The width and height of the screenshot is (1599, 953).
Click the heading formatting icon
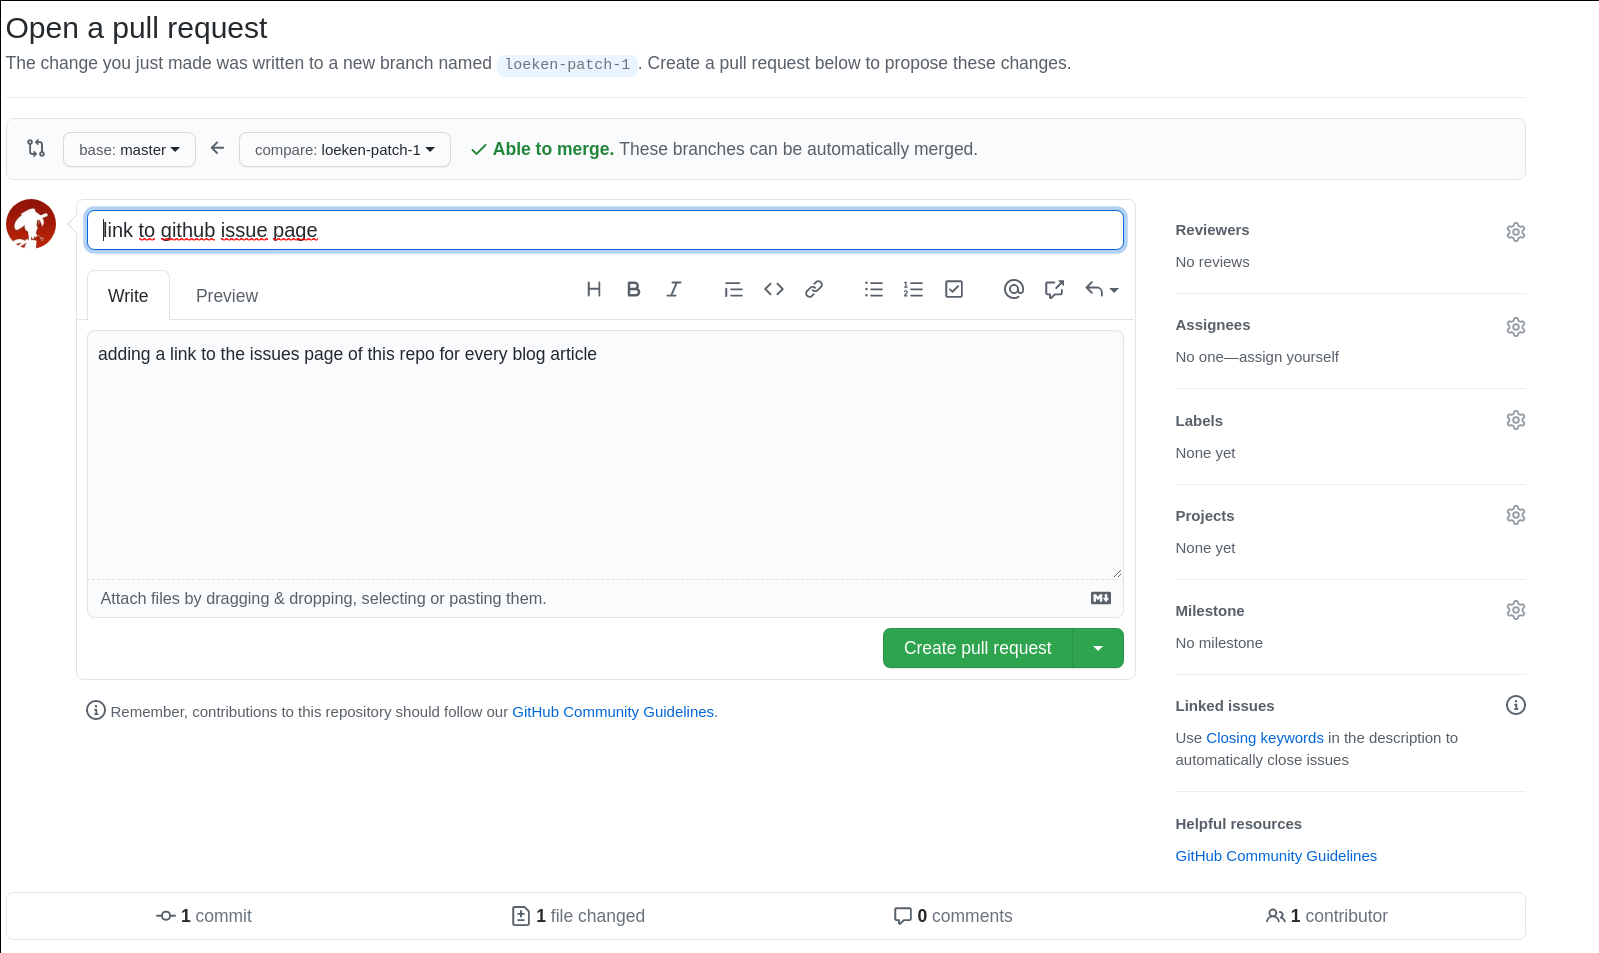[594, 289]
